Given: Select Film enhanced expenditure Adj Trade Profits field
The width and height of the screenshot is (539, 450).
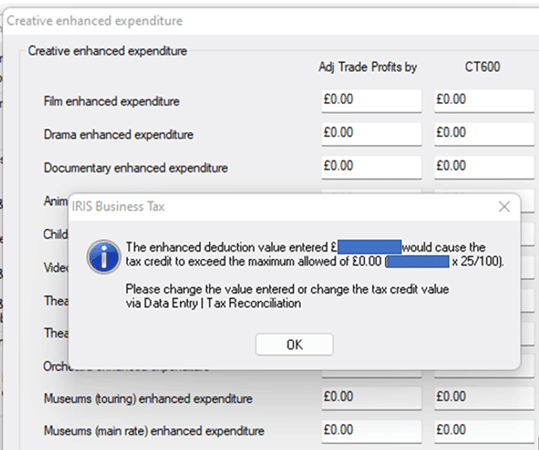Looking at the screenshot, I should [372, 101].
